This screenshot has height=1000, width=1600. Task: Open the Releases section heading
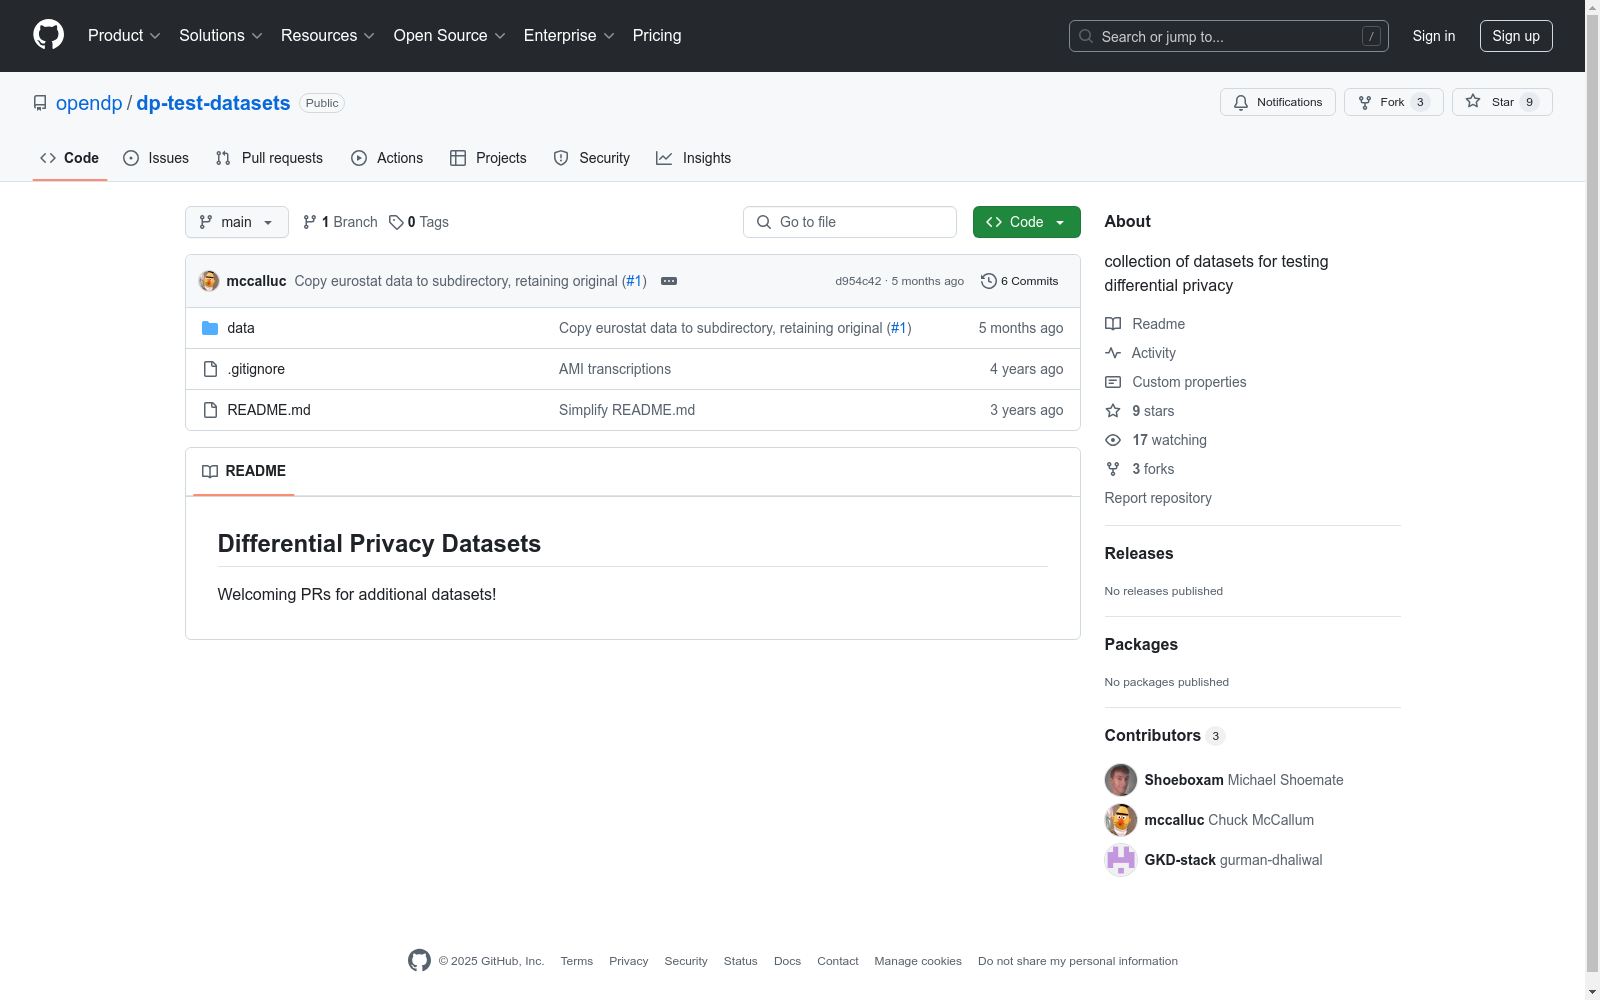1139,554
